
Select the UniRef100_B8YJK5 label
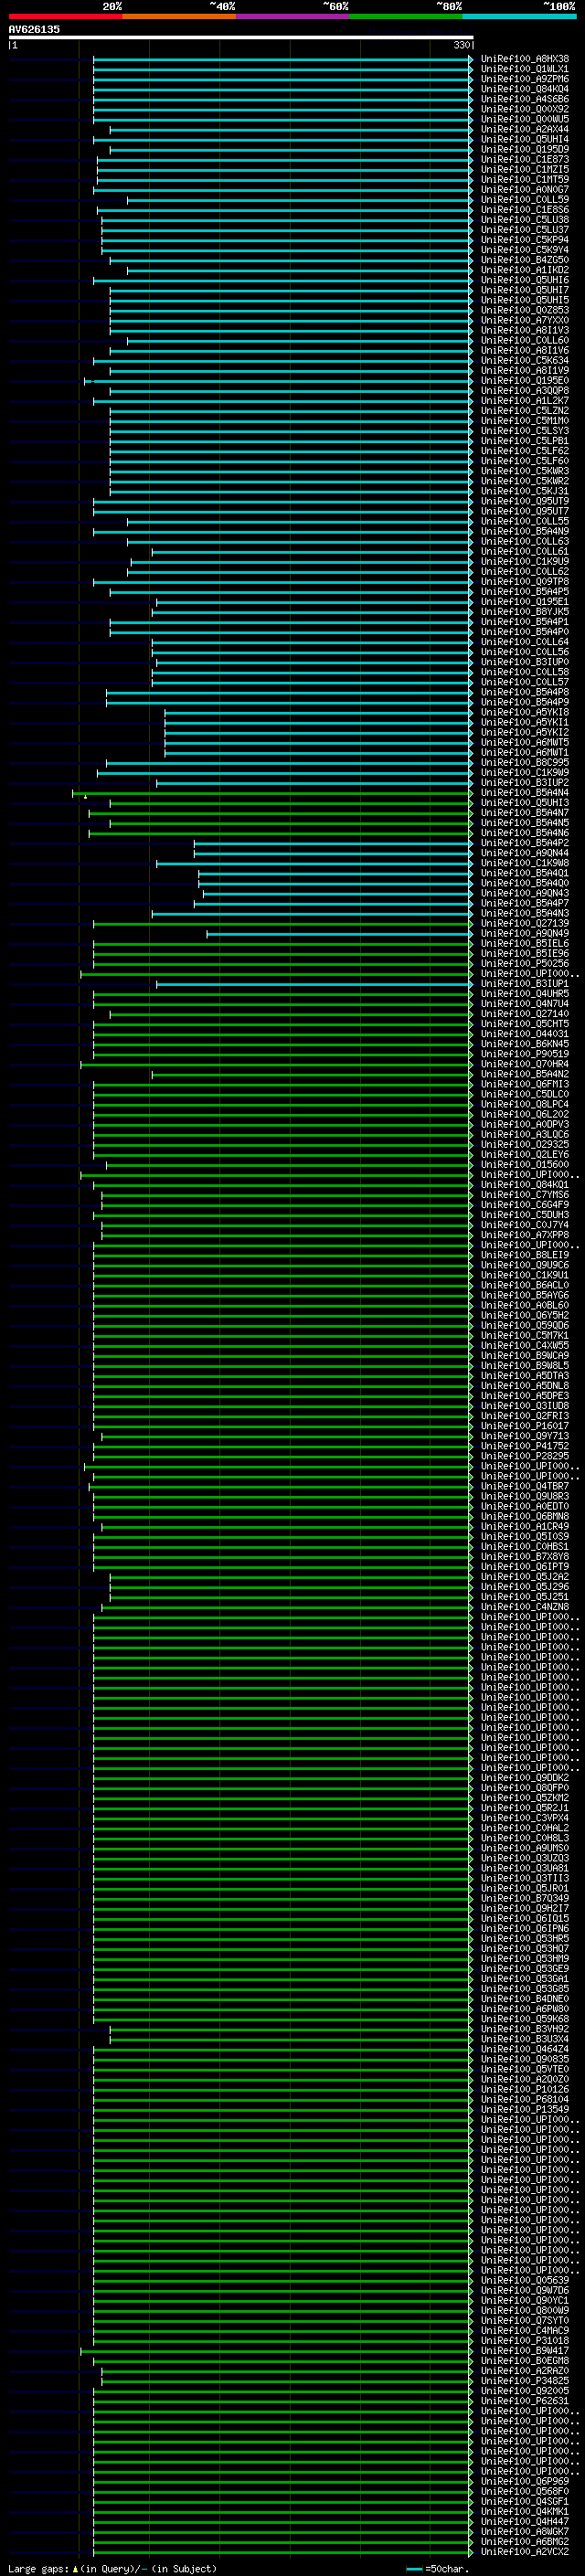tap(525, 612)
